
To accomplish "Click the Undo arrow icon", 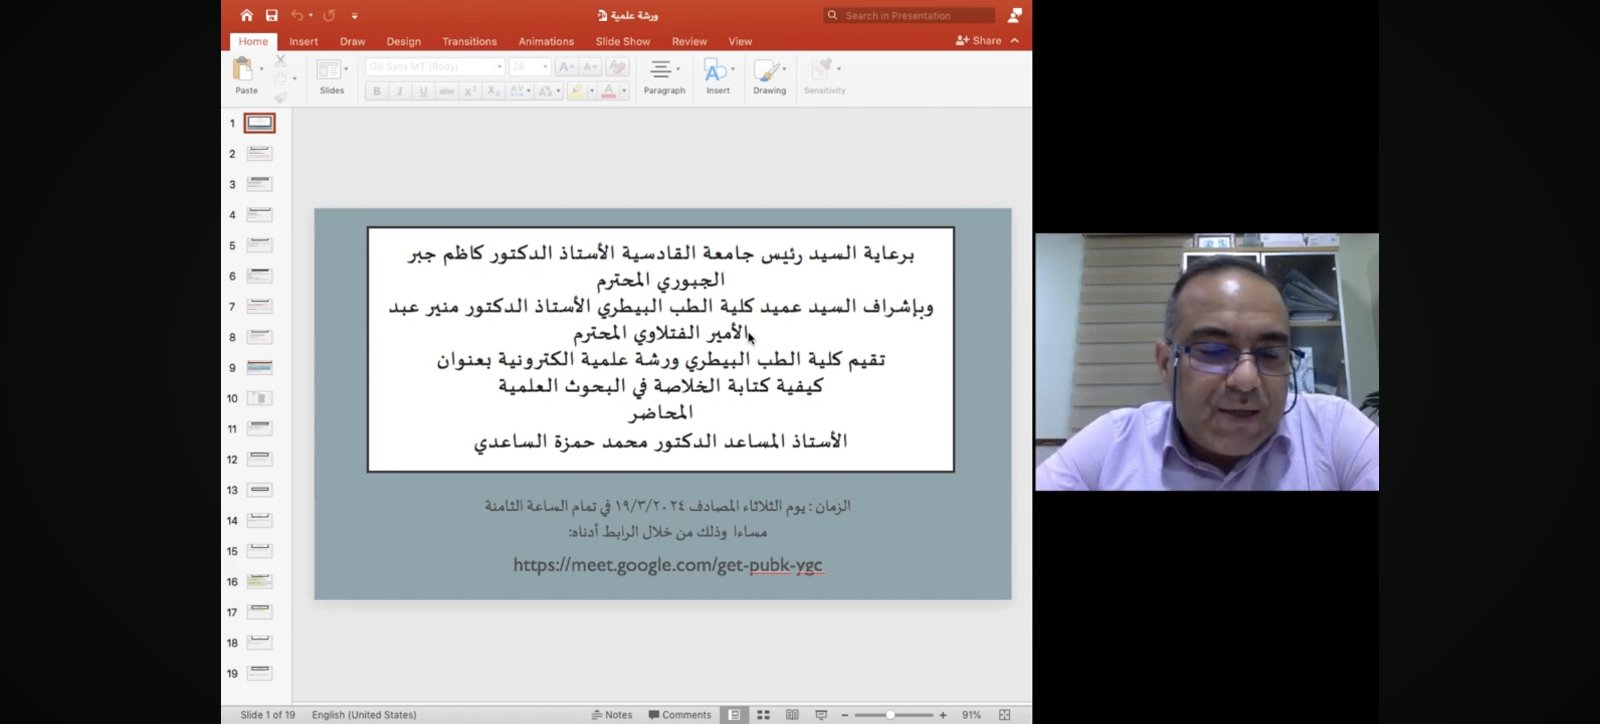I will coord(297,15).
